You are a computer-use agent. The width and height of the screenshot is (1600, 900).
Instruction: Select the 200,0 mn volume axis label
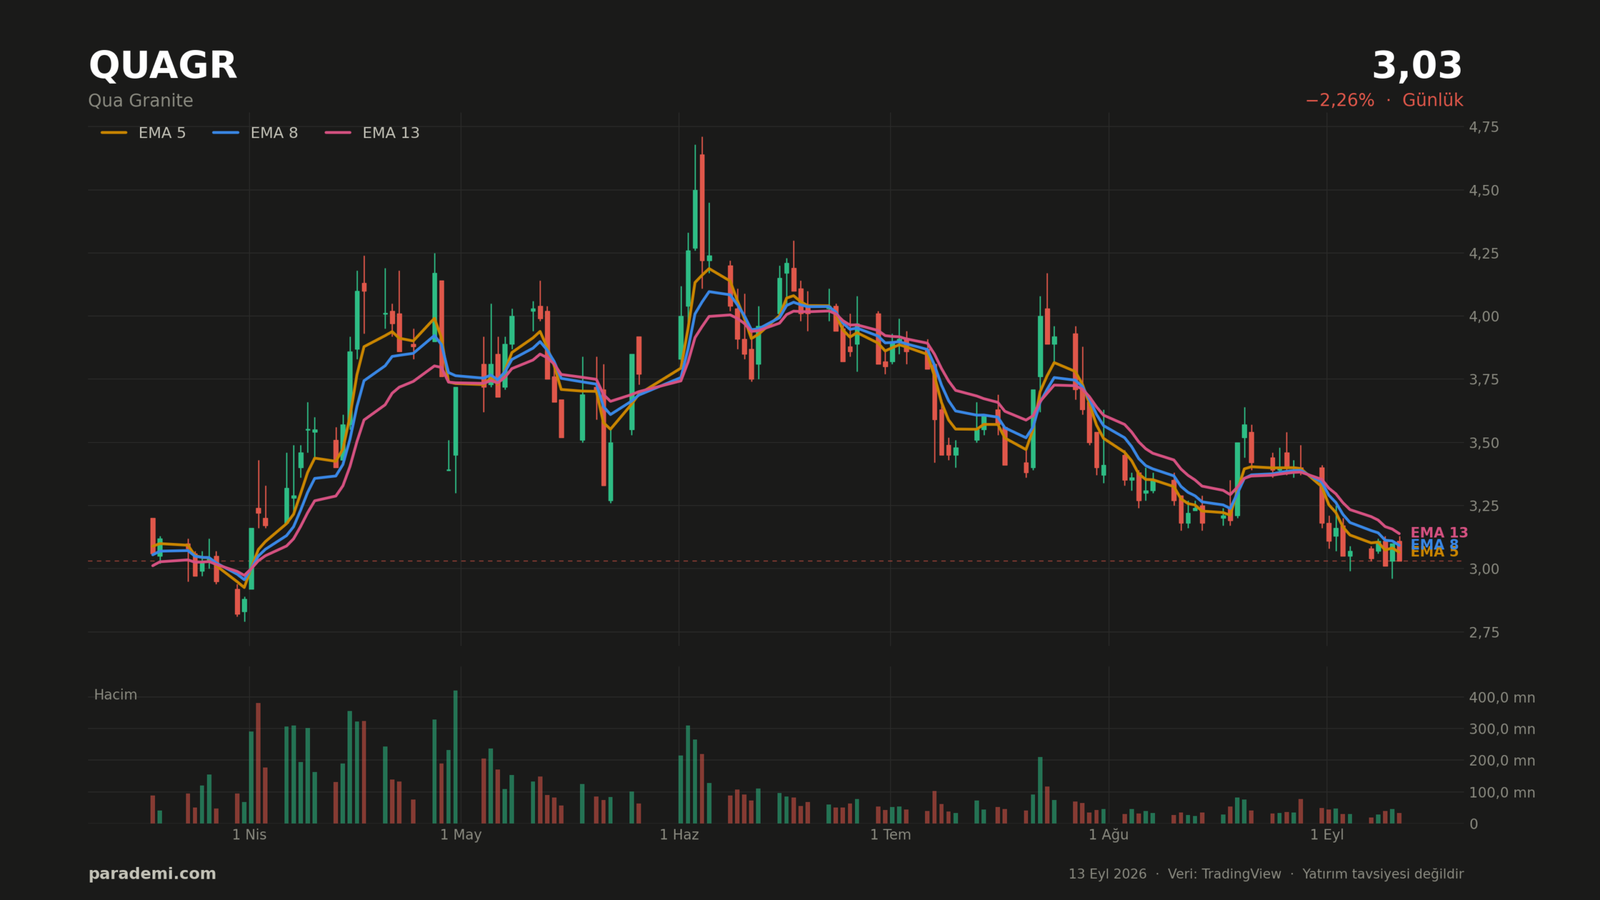click(x=1502, y=761)
